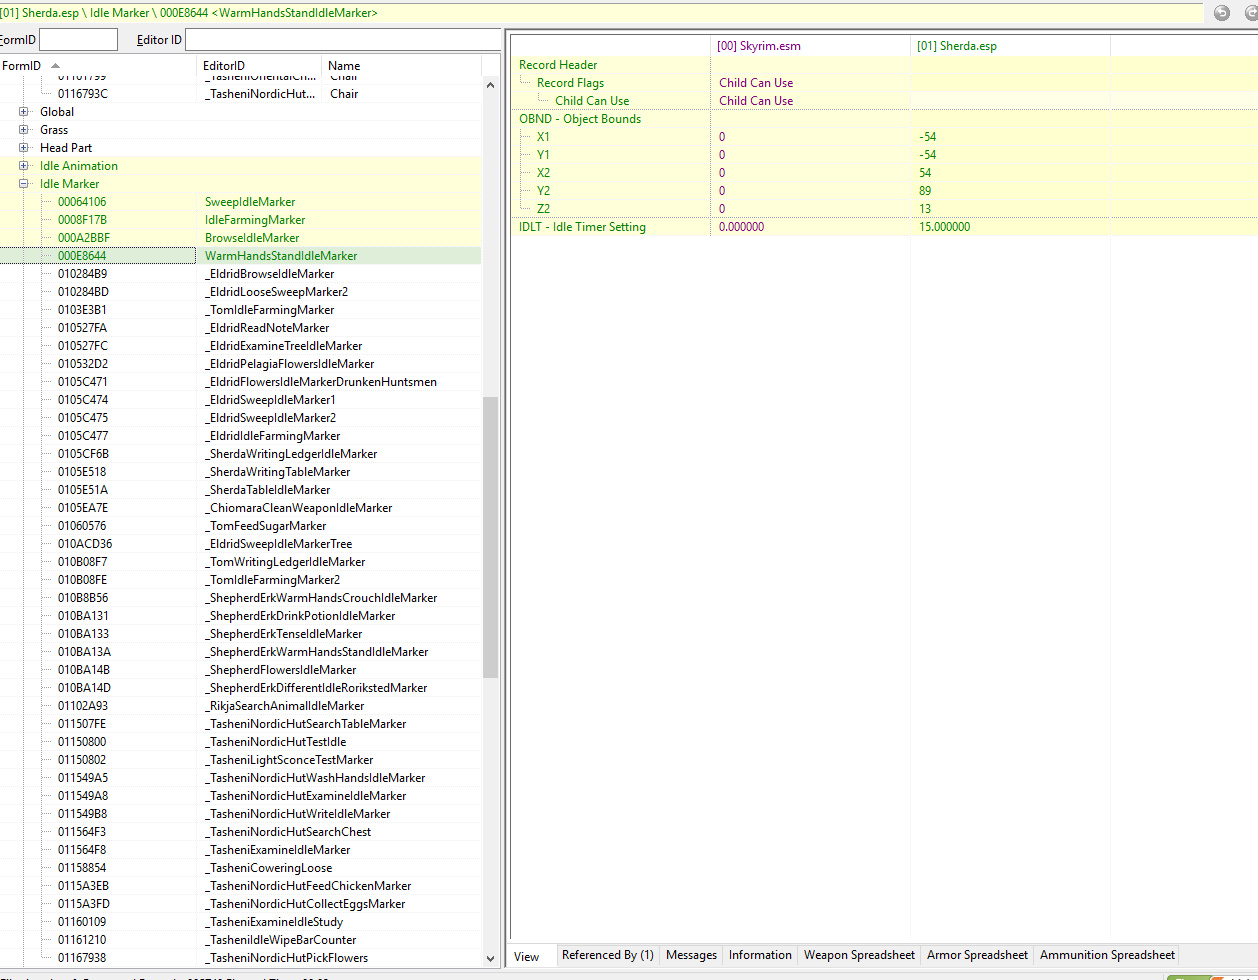Image resolution: width=1258 pixels, height=980 pixels.
Task: Select _SherdaWritingLedgerIdleMarker in the tree
Action: 291,454
